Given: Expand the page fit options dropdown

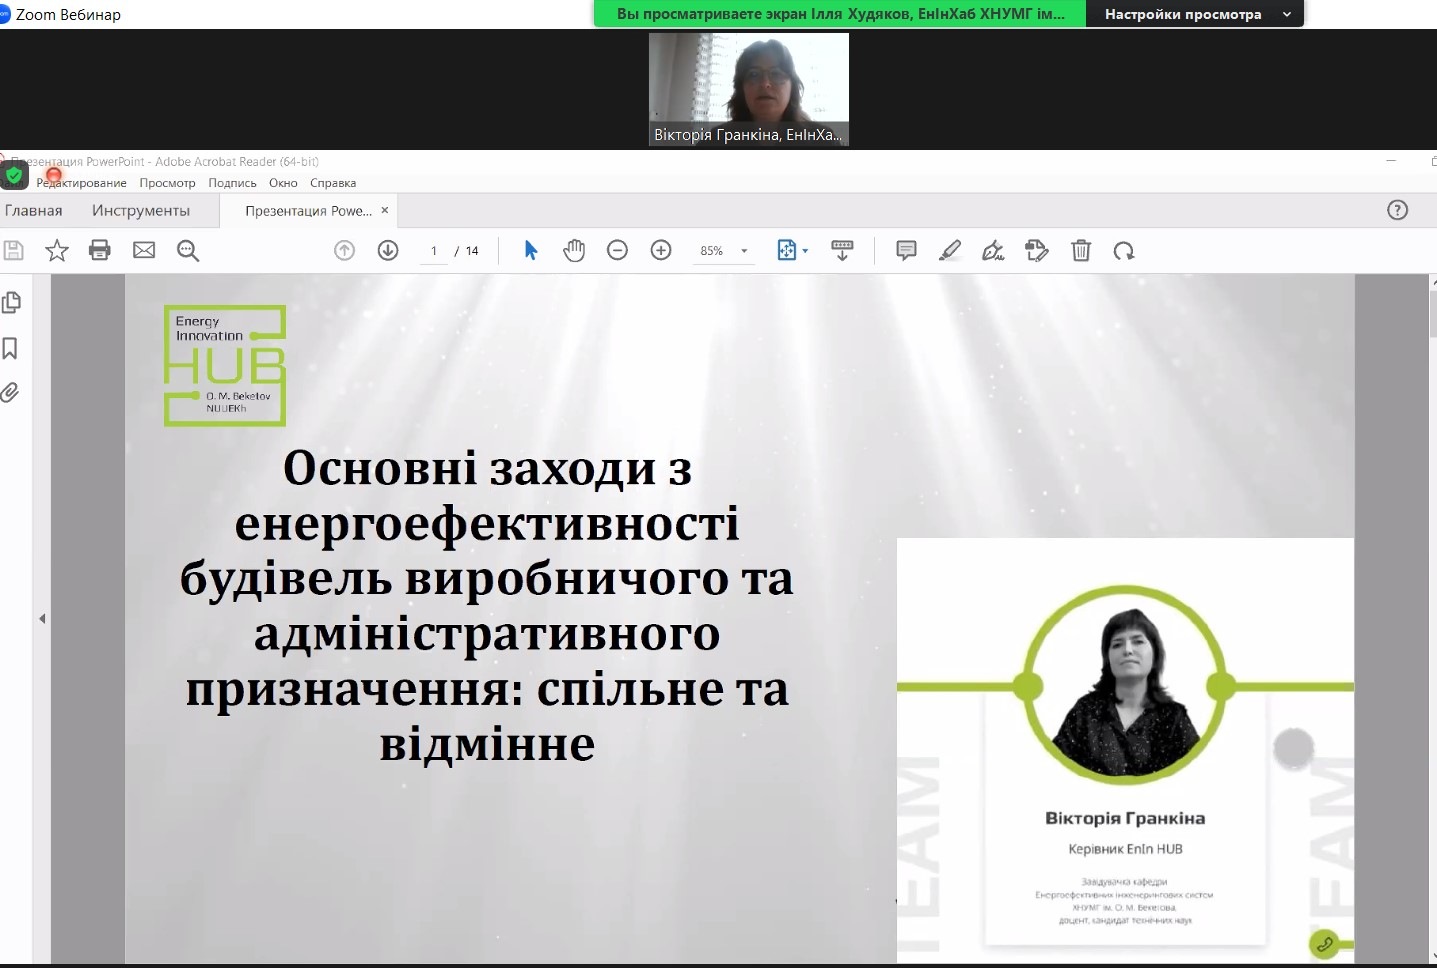Looking at the screenshot, I should pos(805,251).
